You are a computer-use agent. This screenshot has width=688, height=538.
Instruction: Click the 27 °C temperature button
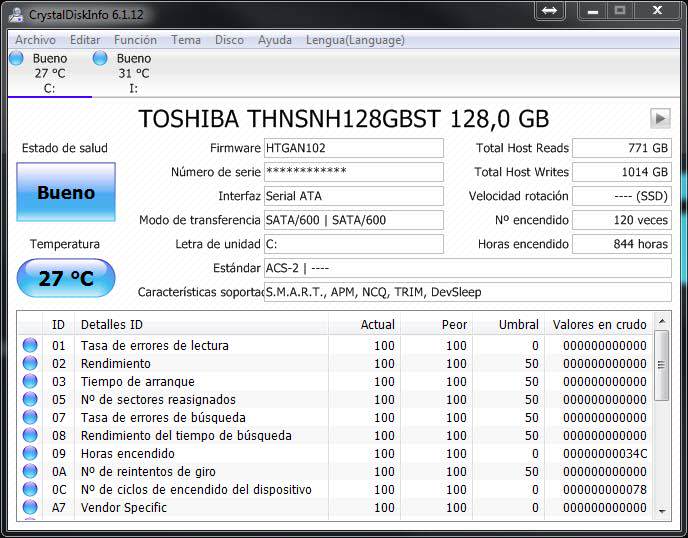click(x=66, y=278)
